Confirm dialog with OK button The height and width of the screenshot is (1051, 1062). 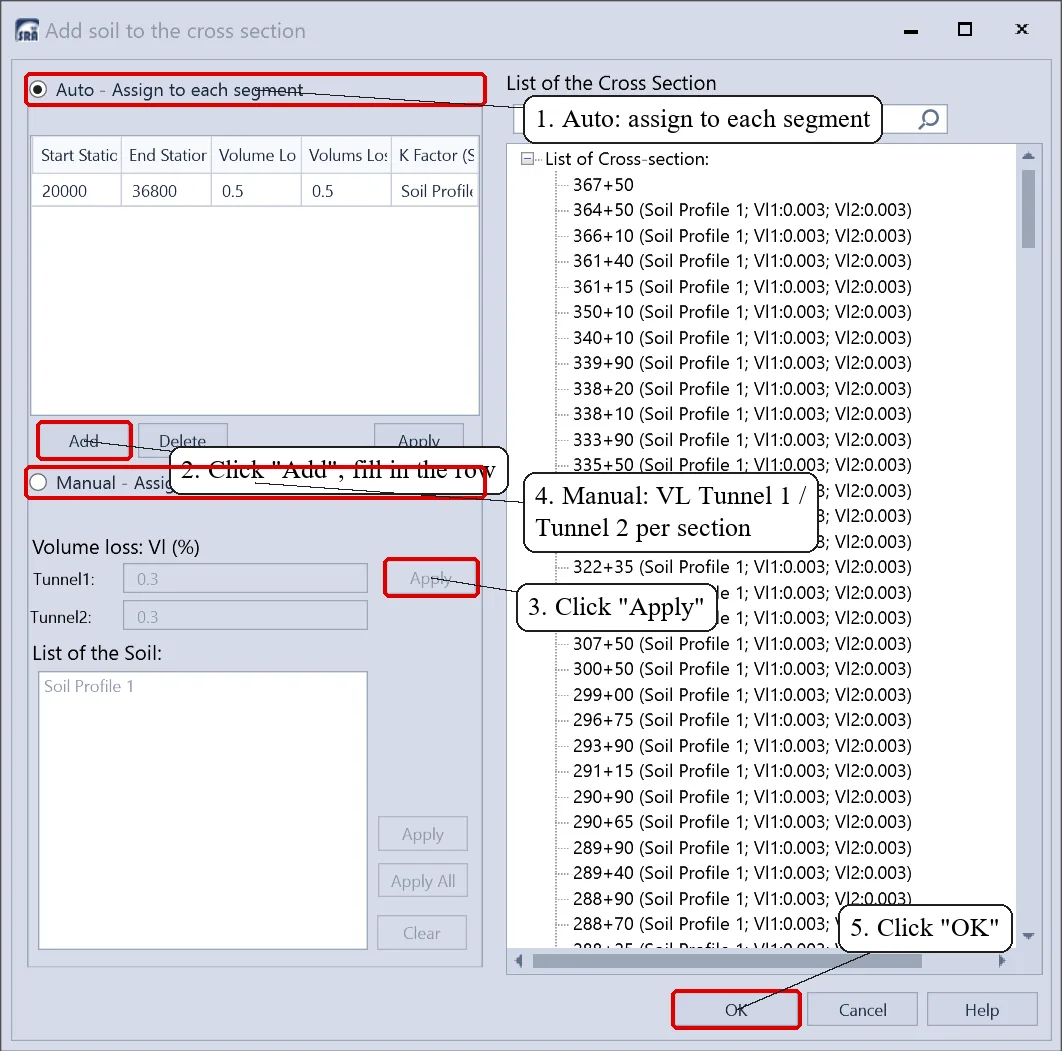coord(736,1010)
